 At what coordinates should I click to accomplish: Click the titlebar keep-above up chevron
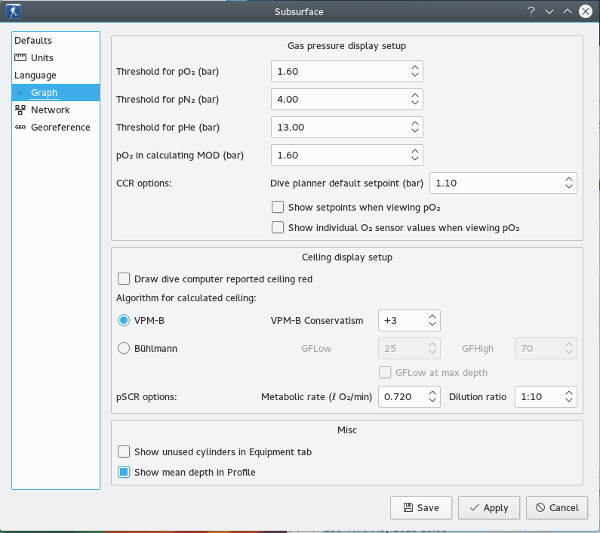[567, 11]
